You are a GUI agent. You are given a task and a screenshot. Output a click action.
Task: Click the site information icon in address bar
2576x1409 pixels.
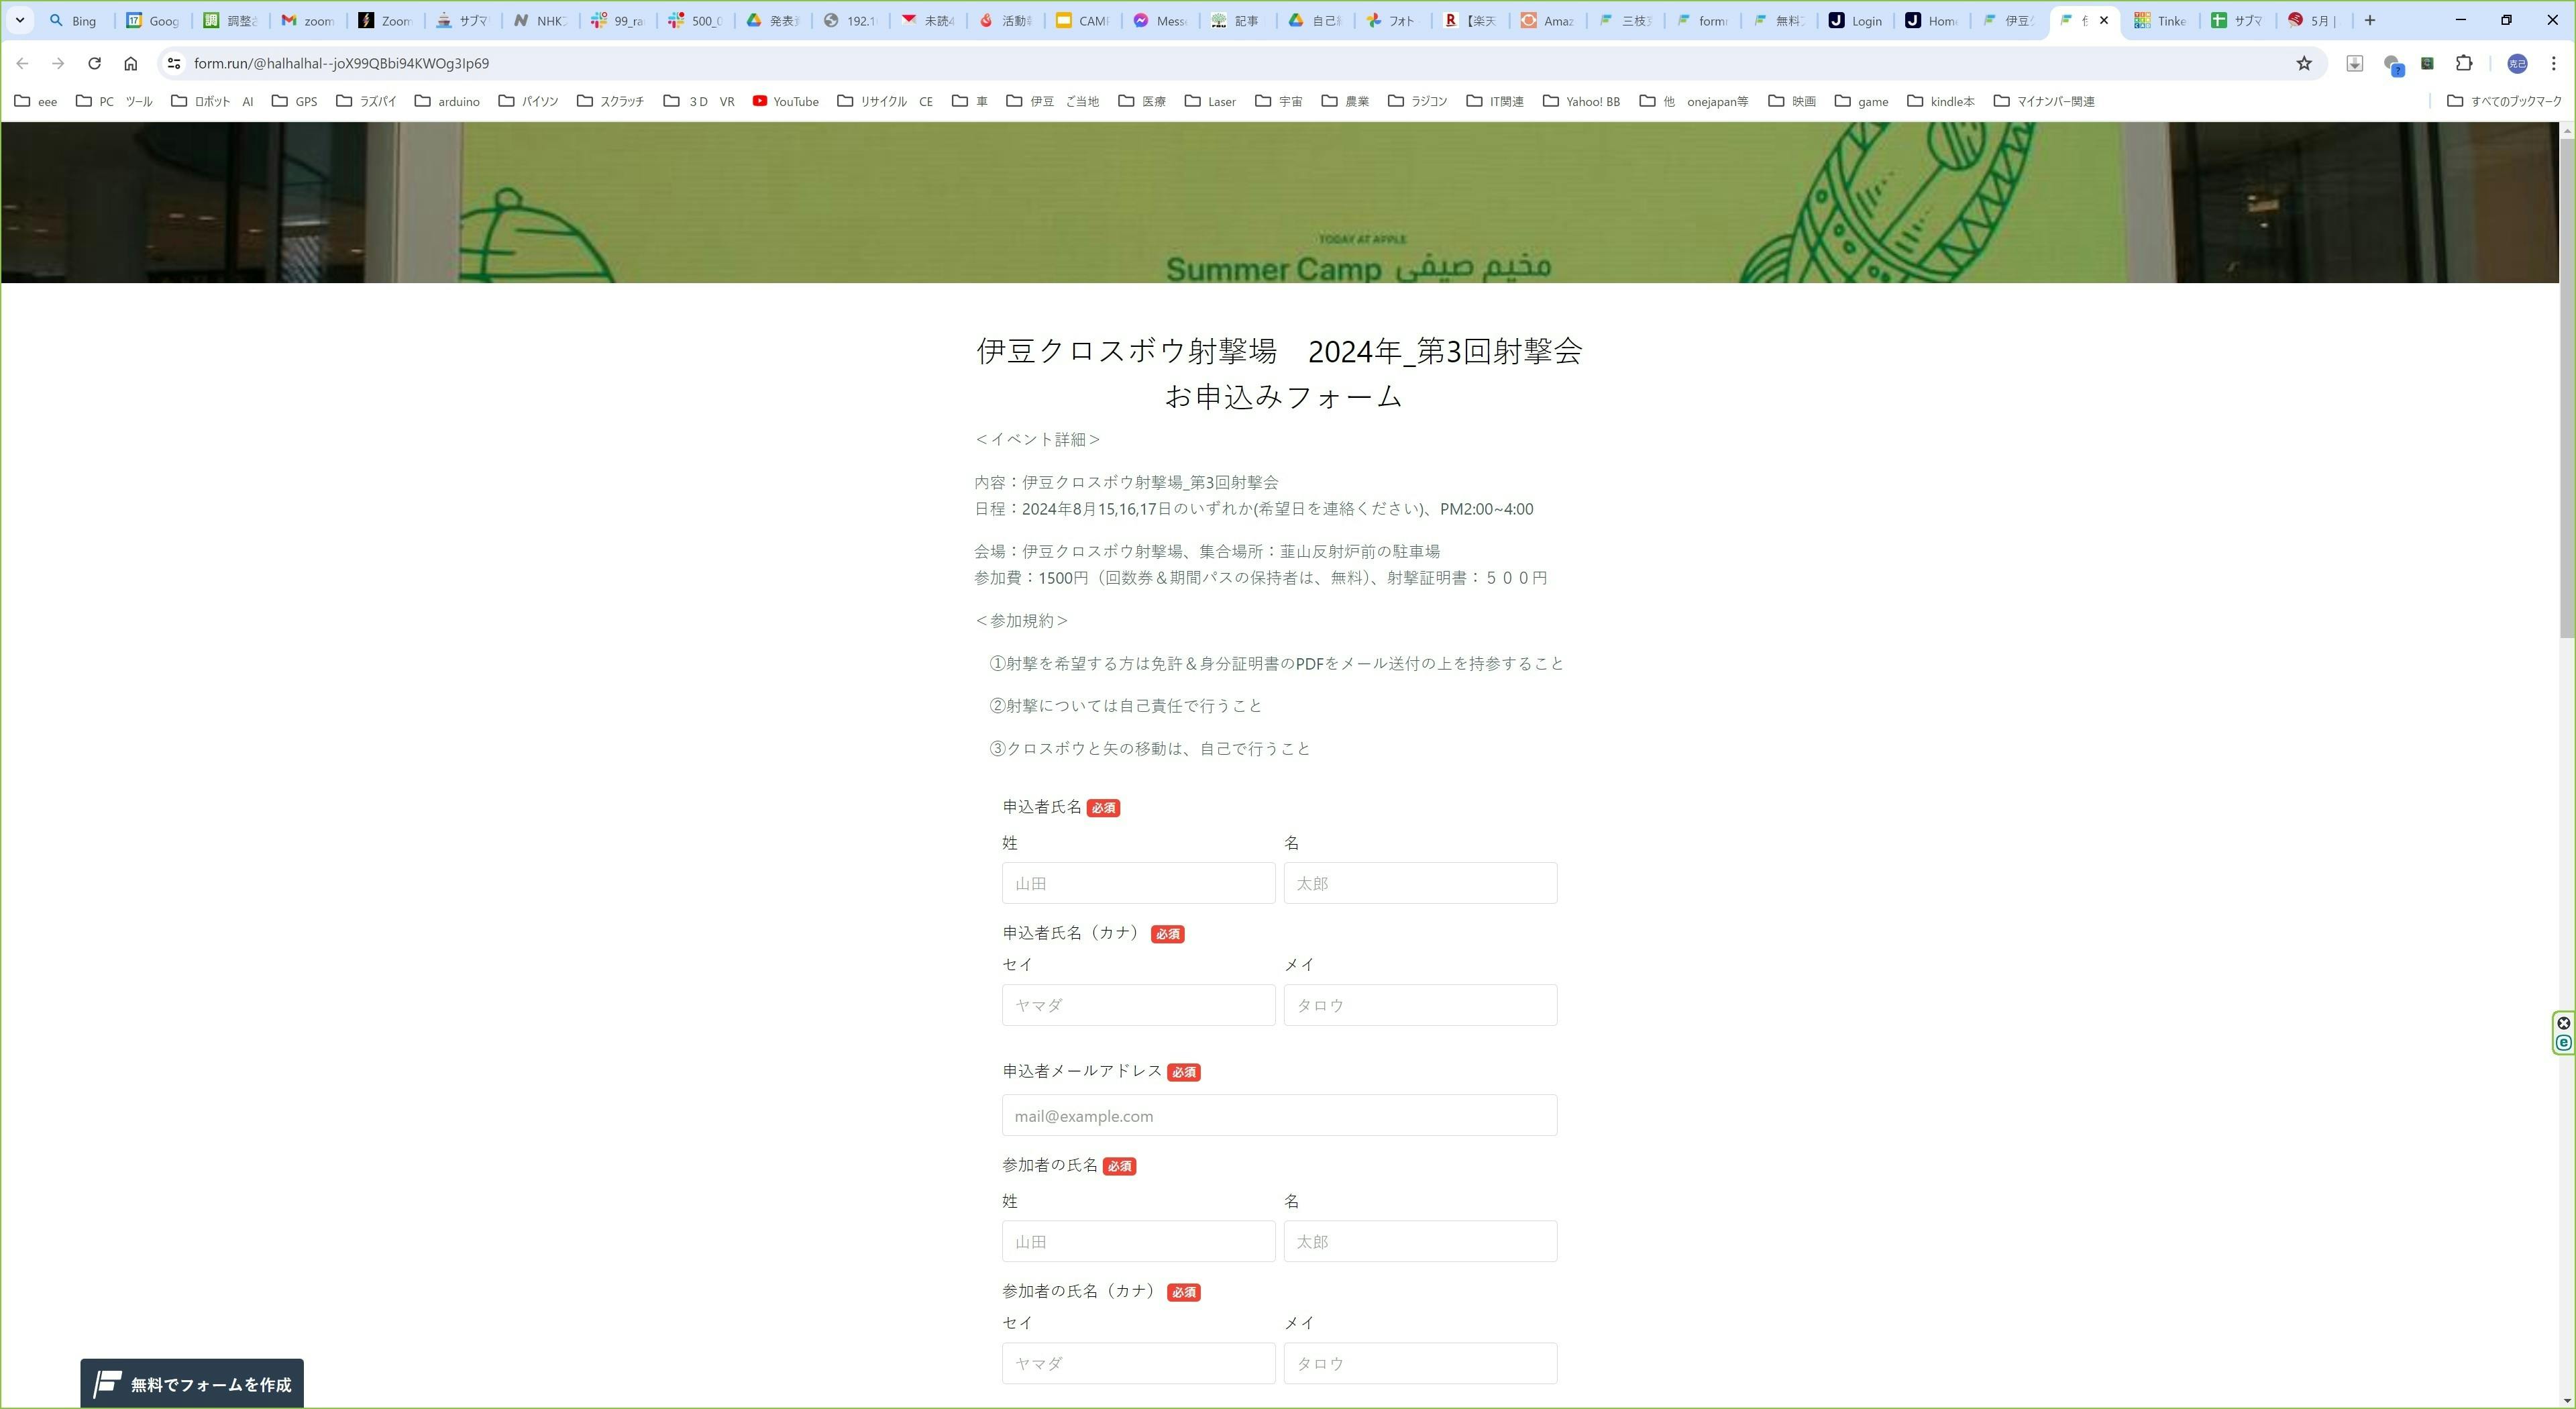pyautogui.click(x=174, y=63)
